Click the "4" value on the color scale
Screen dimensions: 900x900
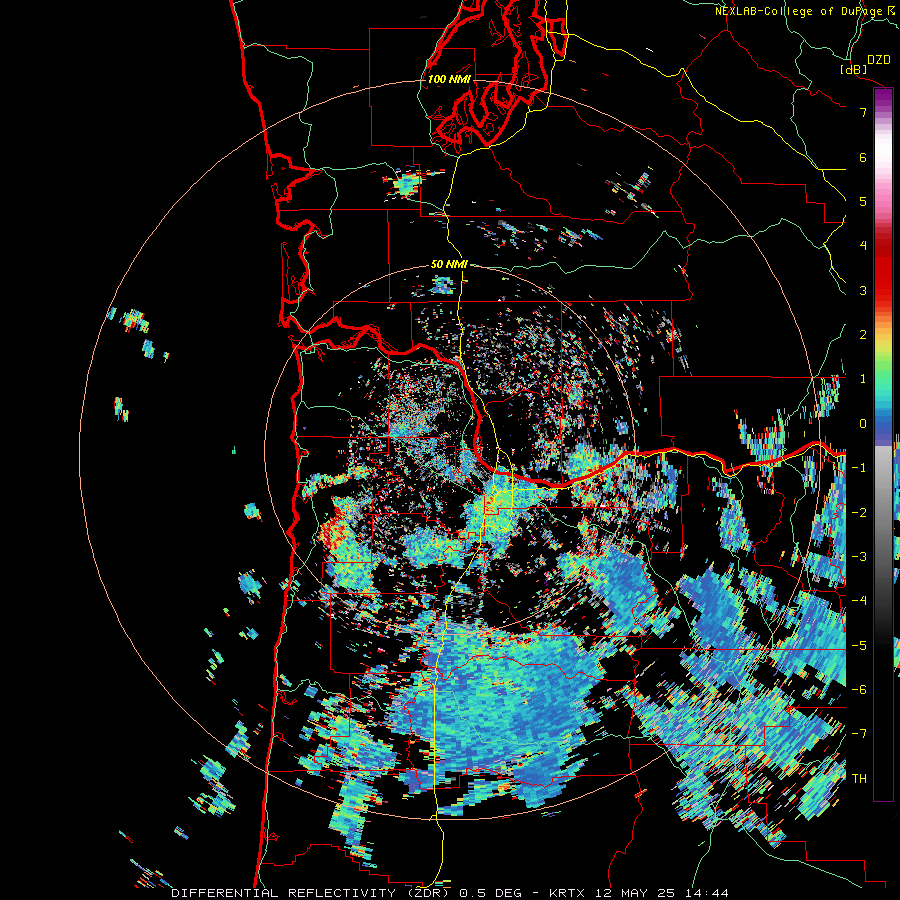click(x=863, y=246)
